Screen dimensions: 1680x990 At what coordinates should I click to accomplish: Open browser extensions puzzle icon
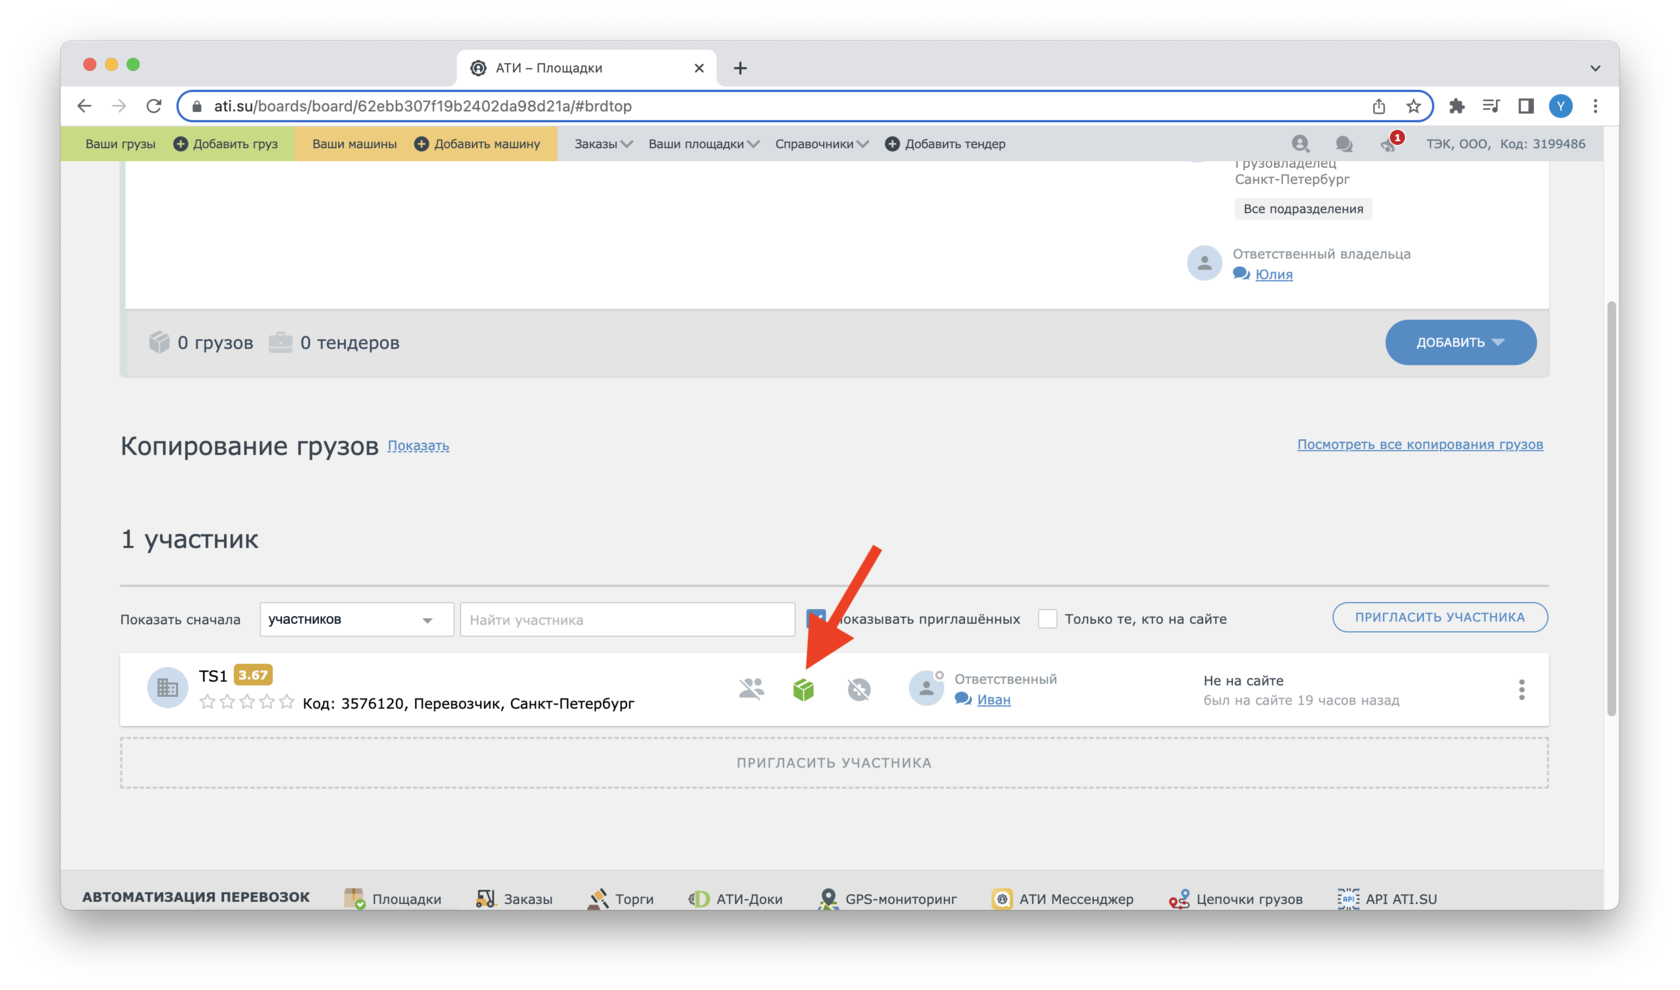(x=1457, y=106)
